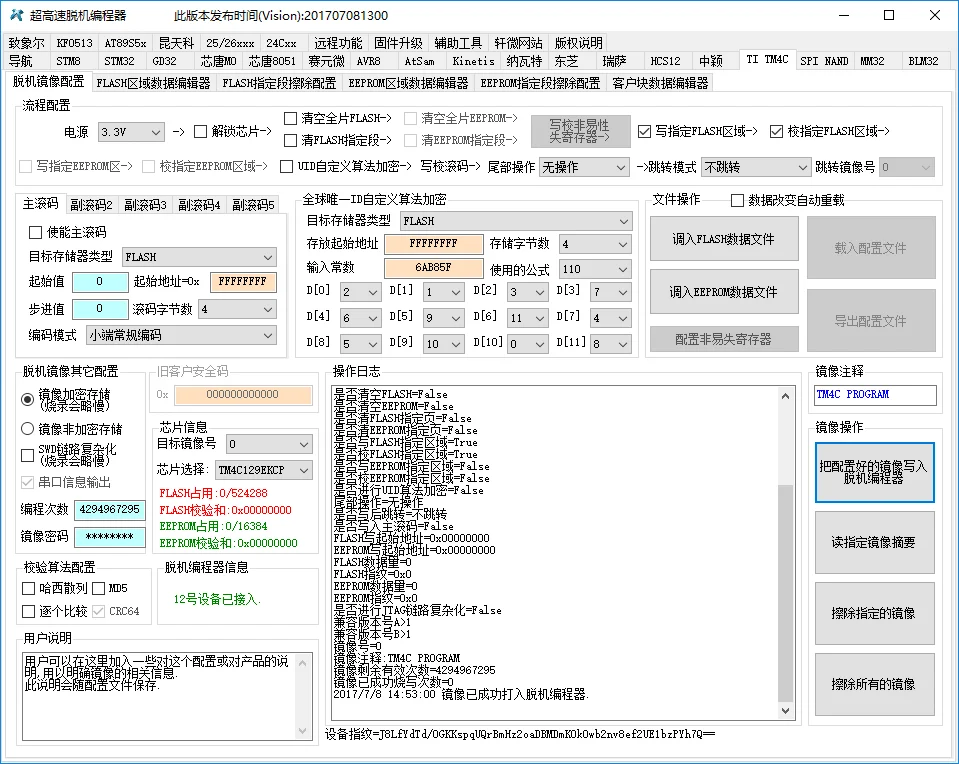Open the 尾部操作 dropdown
The width and height of the screenshot is (959, 764).
click(x=584, y=167)
